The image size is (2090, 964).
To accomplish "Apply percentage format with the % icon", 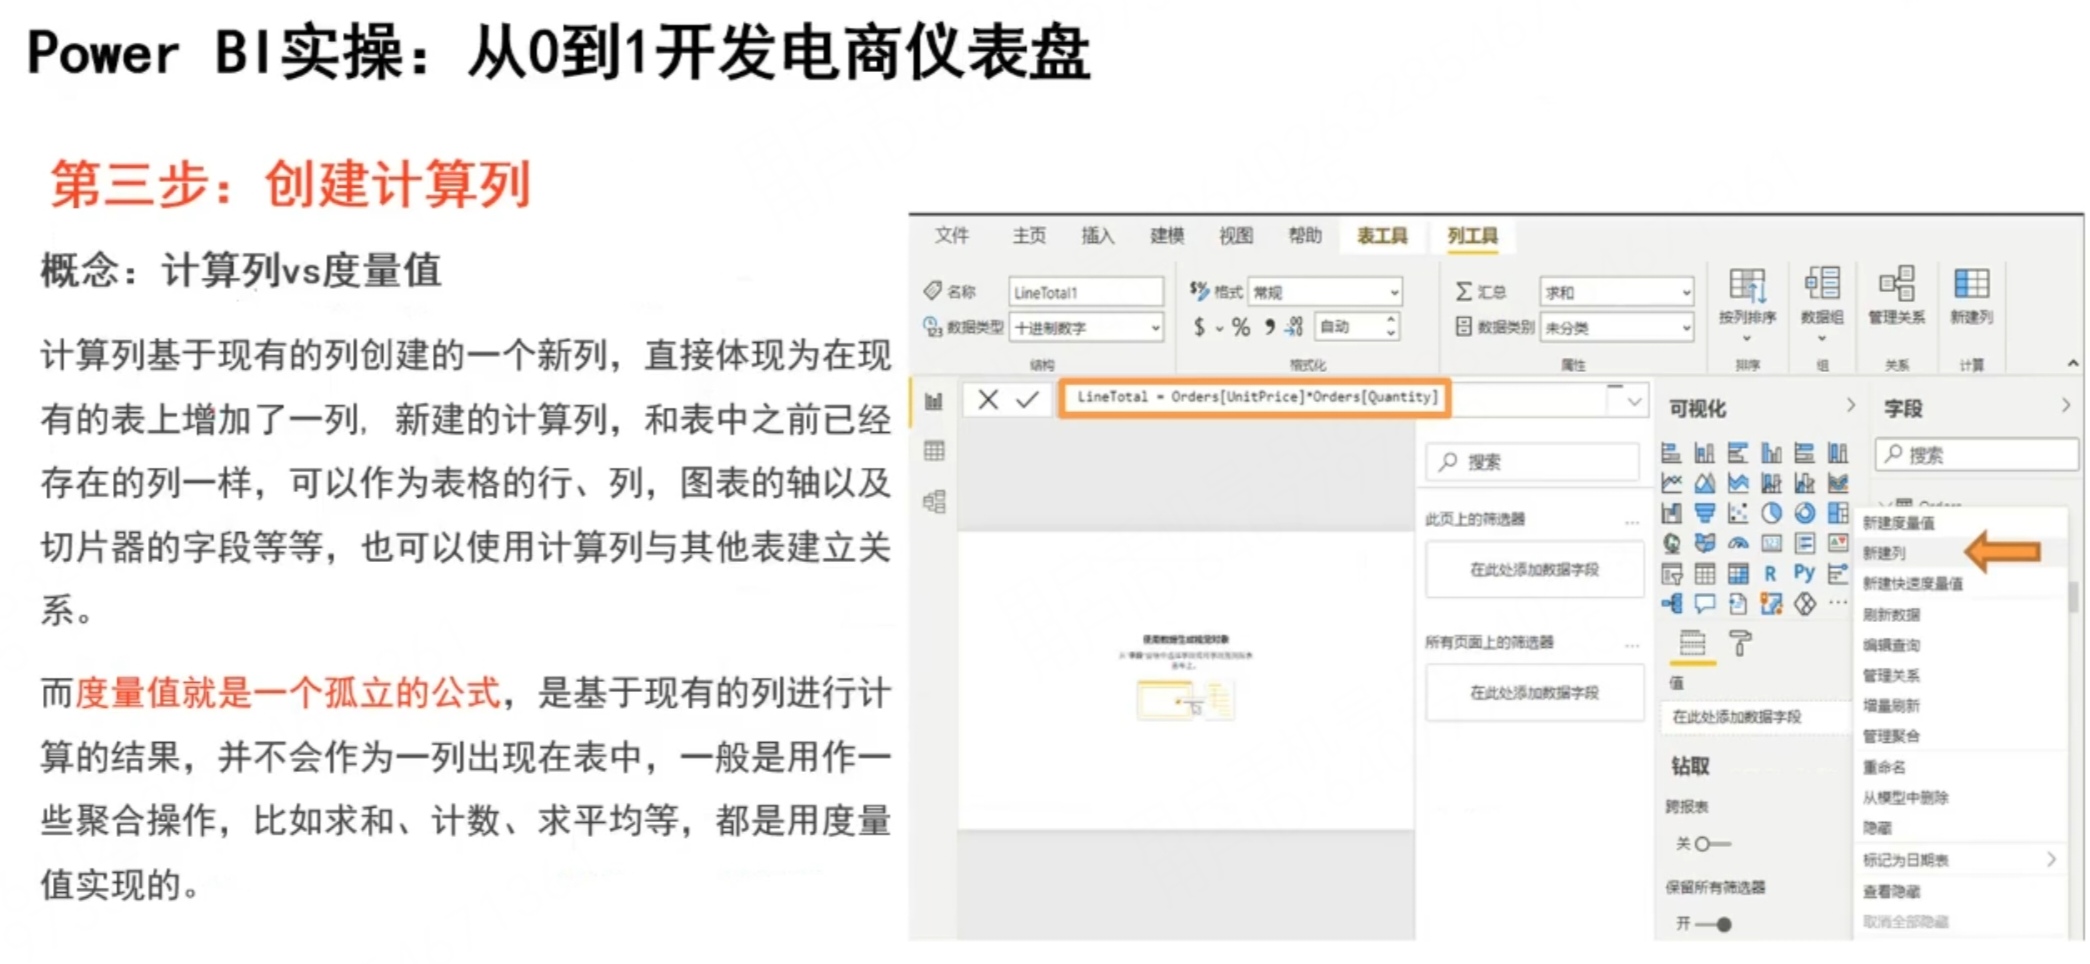I will (1241, 327).
